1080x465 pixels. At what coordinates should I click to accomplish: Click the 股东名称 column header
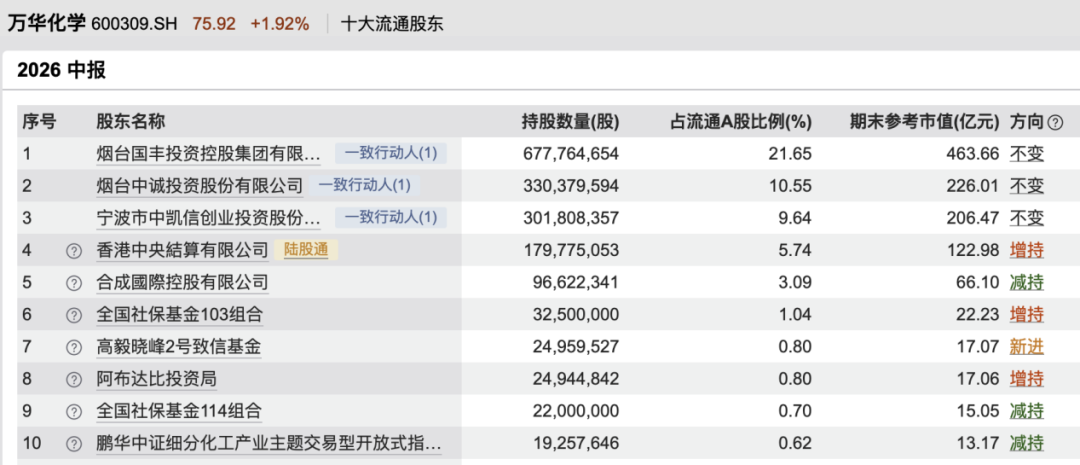(131, 122)
